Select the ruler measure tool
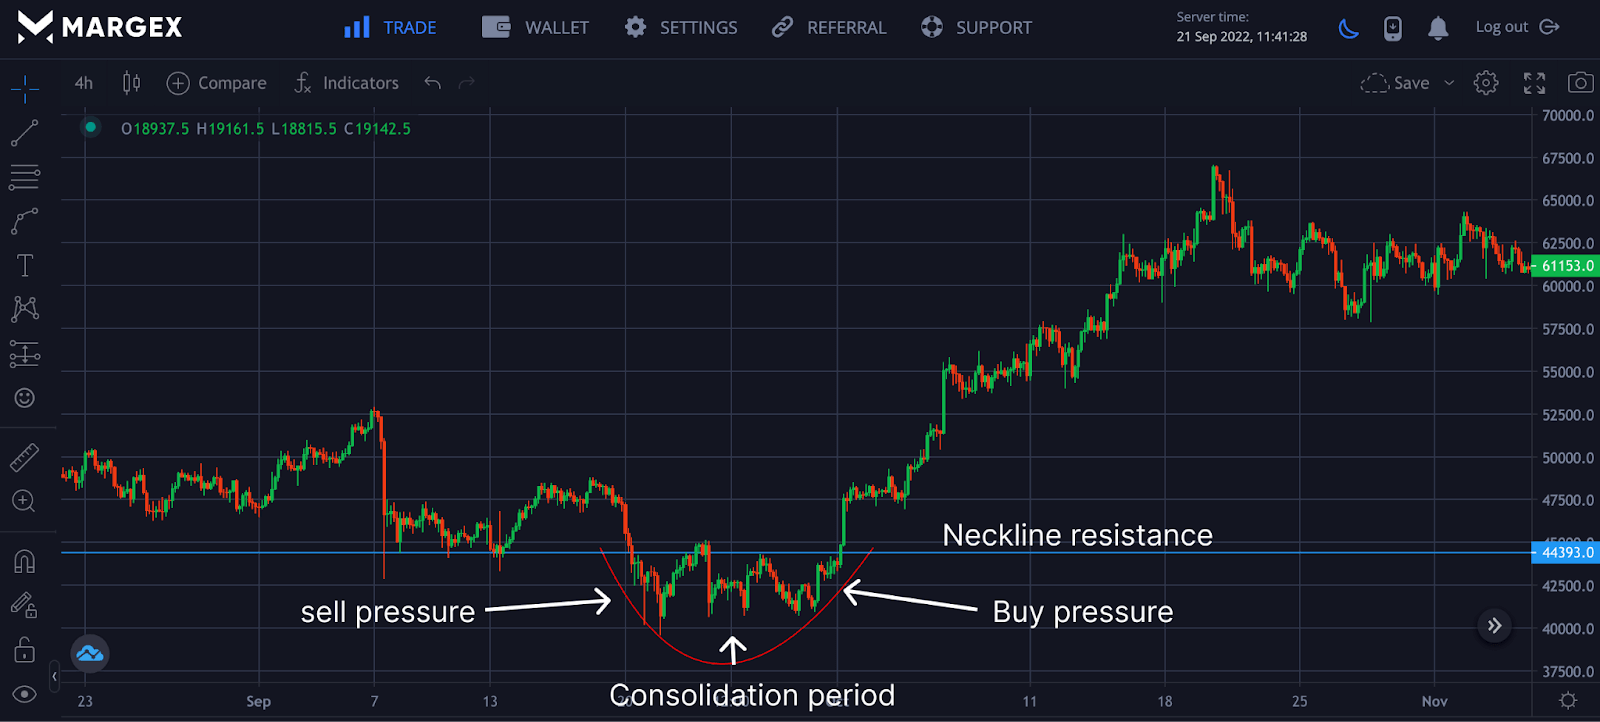Screen dimensions: 1600x722 click(x=25, y=458)
